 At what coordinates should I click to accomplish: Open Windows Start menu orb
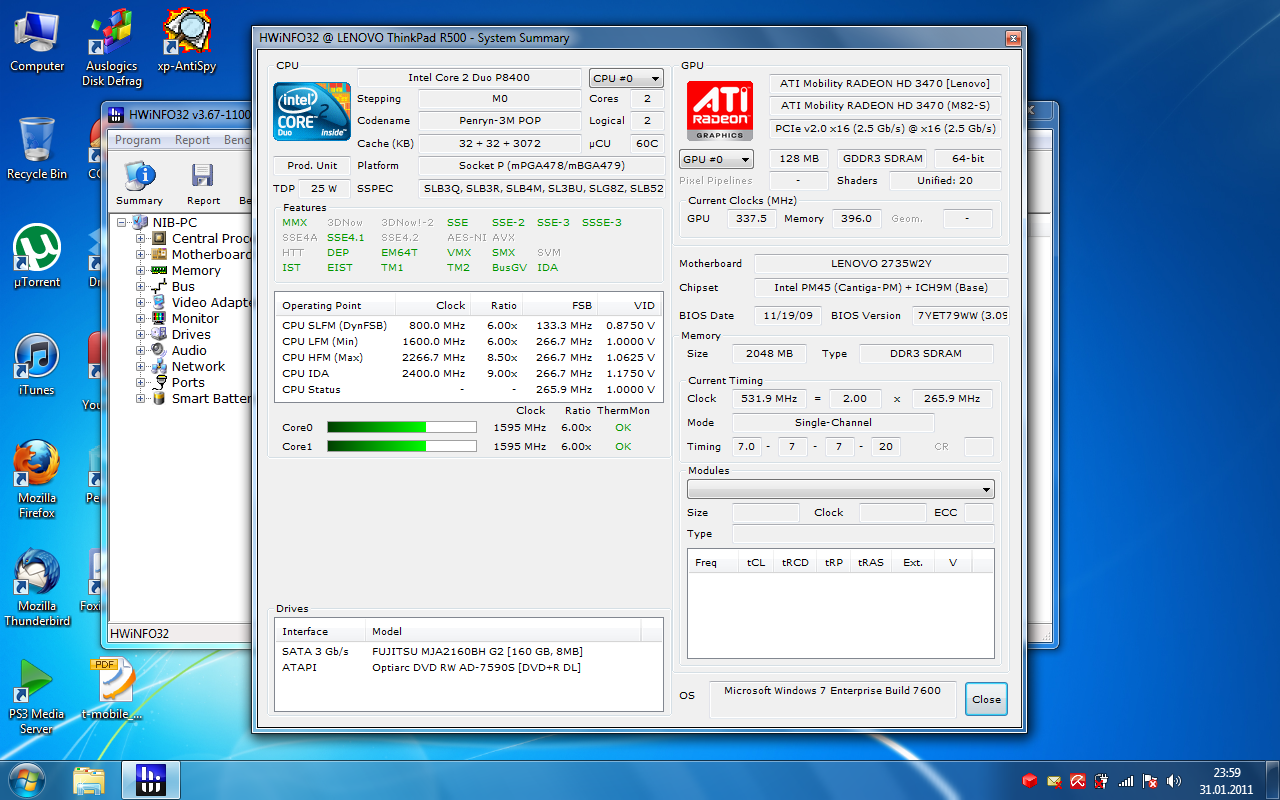point(27,779)
